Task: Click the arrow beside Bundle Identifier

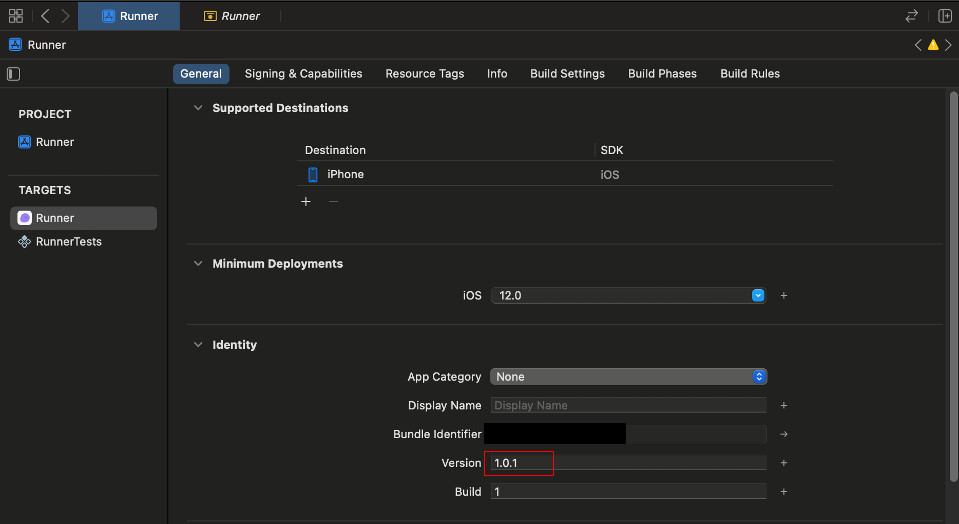Action: click(783, 434)
